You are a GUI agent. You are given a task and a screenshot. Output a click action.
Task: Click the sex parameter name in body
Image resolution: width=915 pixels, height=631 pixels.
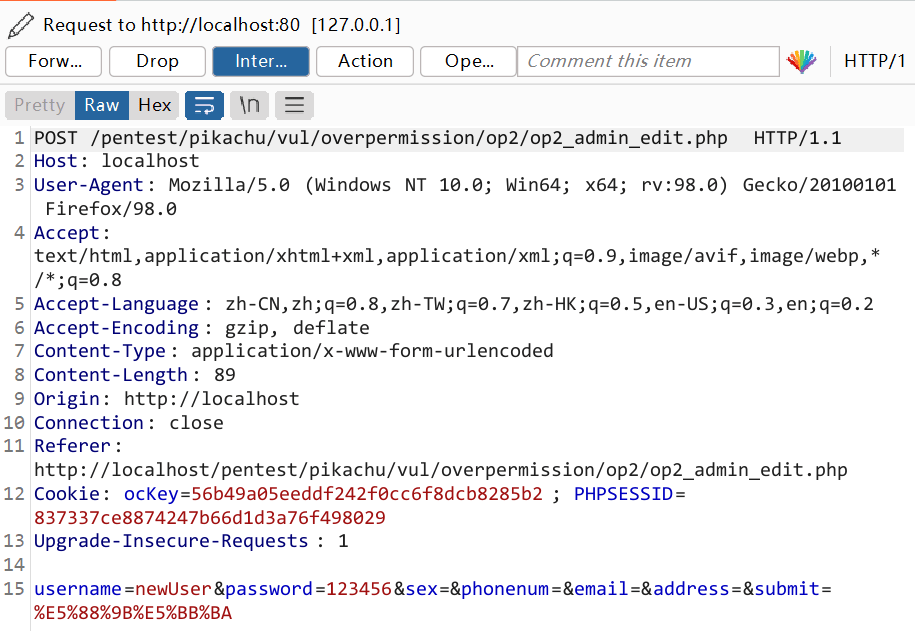tap(422, 590)
